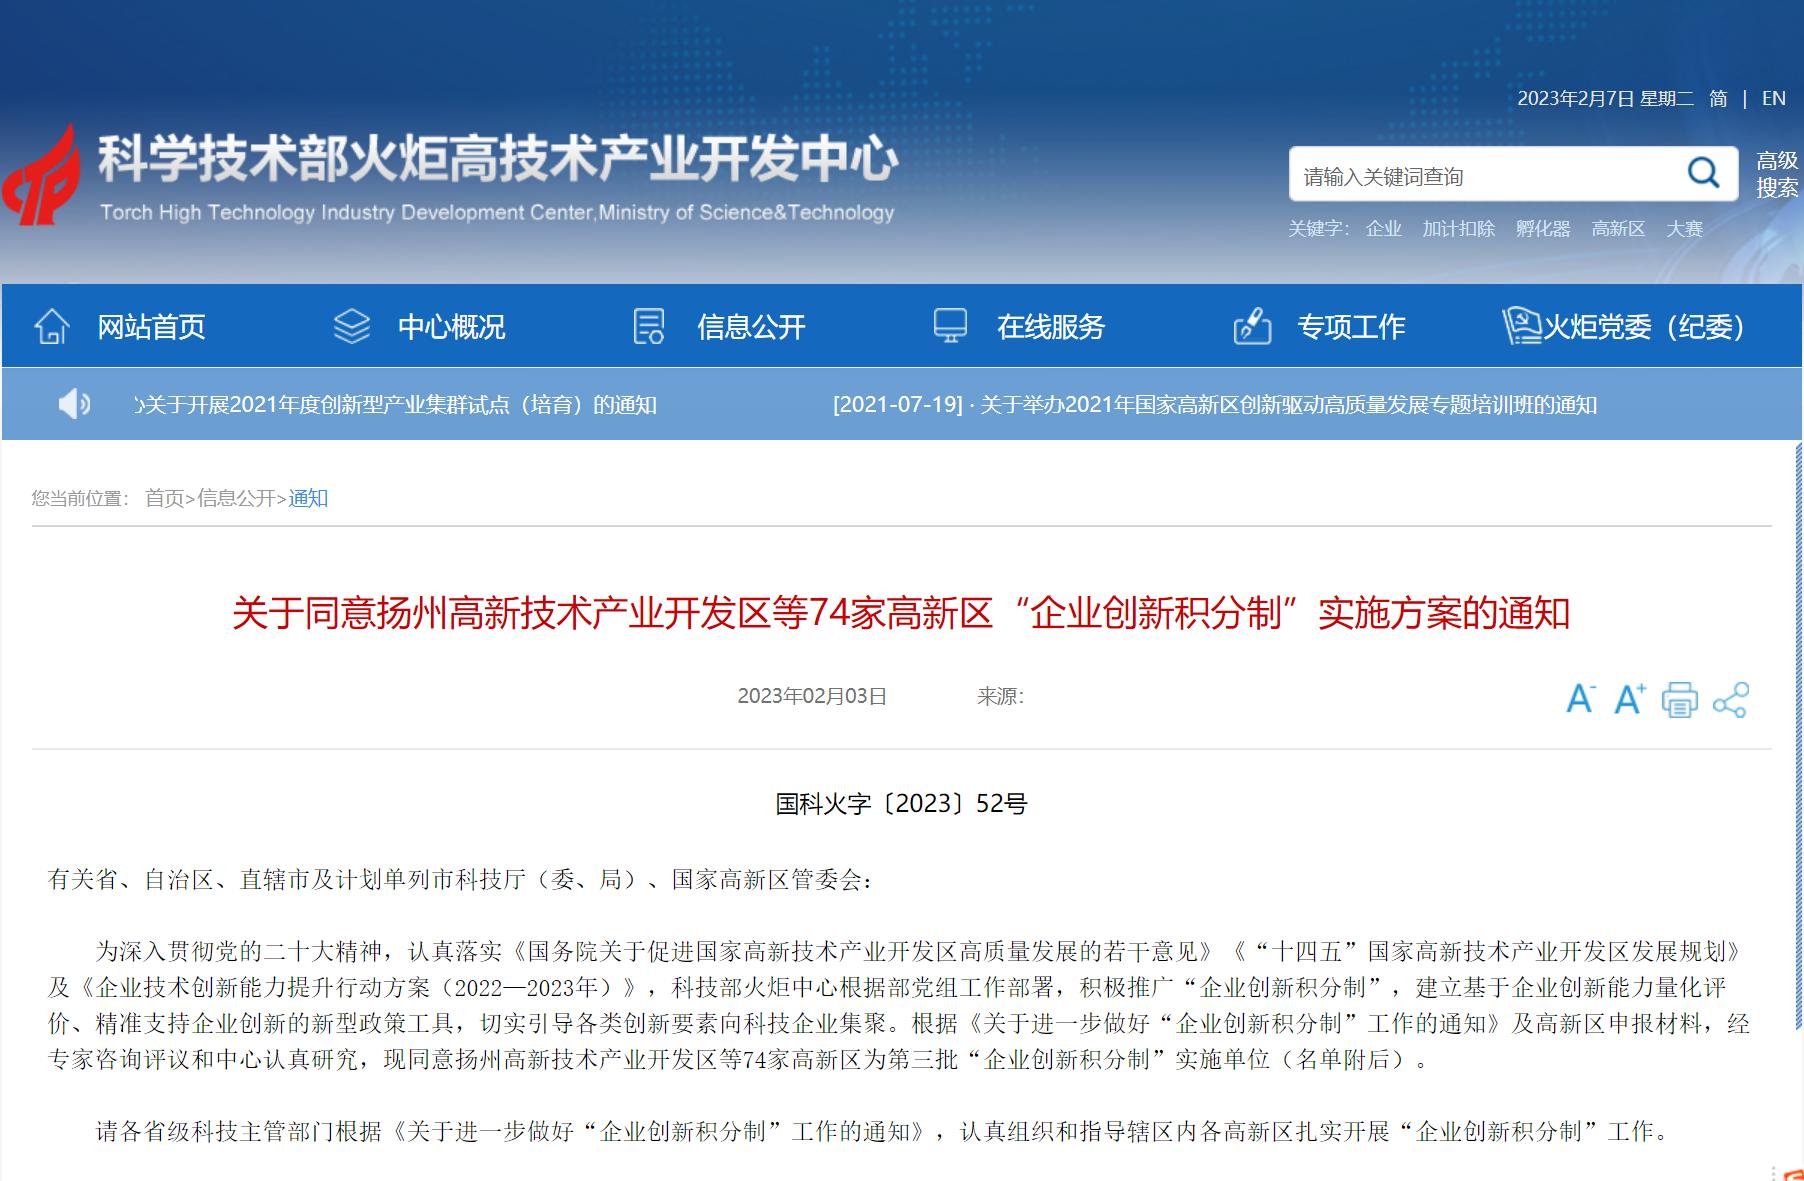Open the 创新型产业集群试点 notice in the ticker
Viewport: 1804px width, 1181px height.
[x=396, y=404]
